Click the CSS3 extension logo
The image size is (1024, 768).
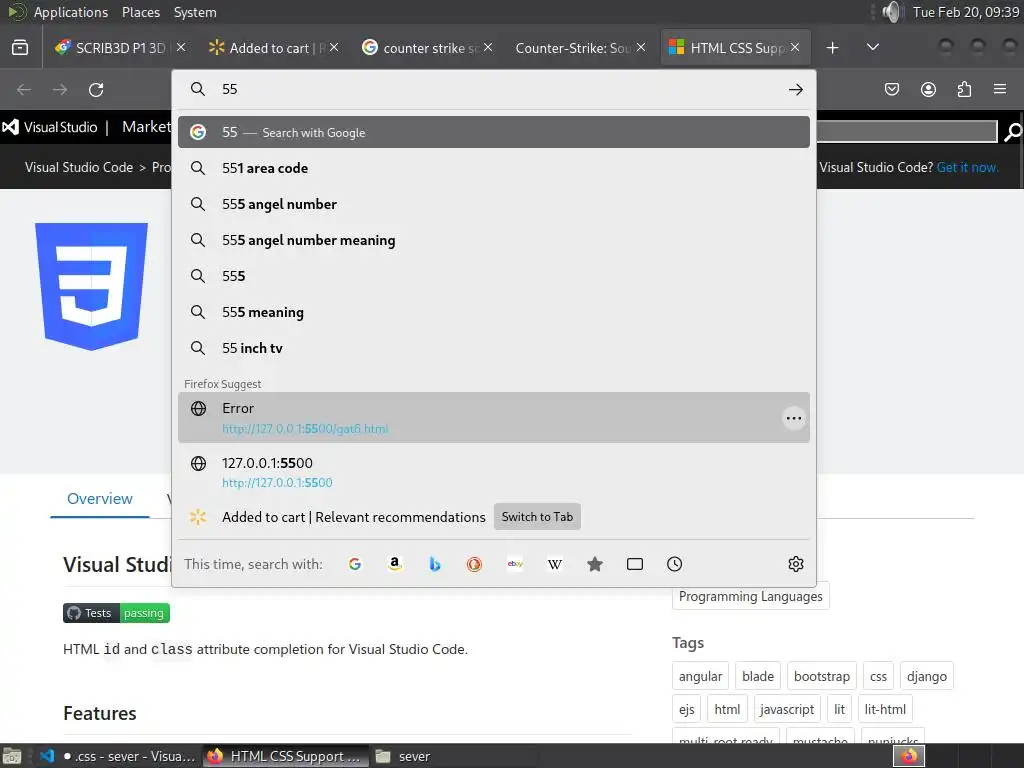tap(91, 286)
